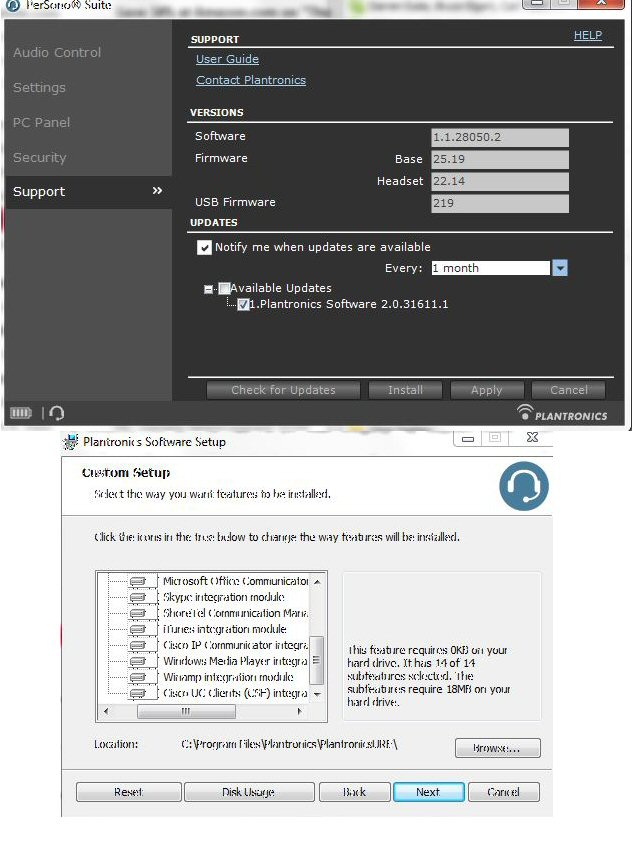632x850 pixels.
Task: Go to the Security section
Action: (40, 157)
